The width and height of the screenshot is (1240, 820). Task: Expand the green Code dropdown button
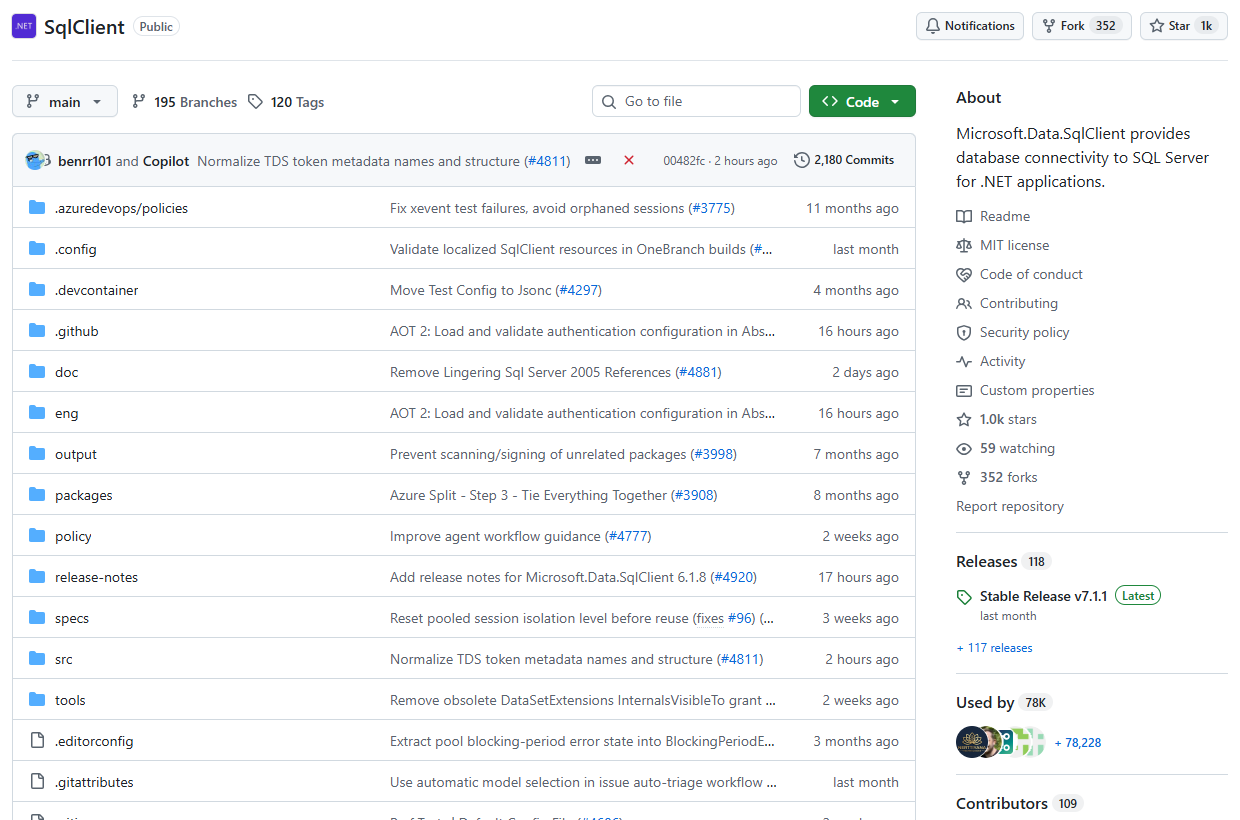coord(862,101)
